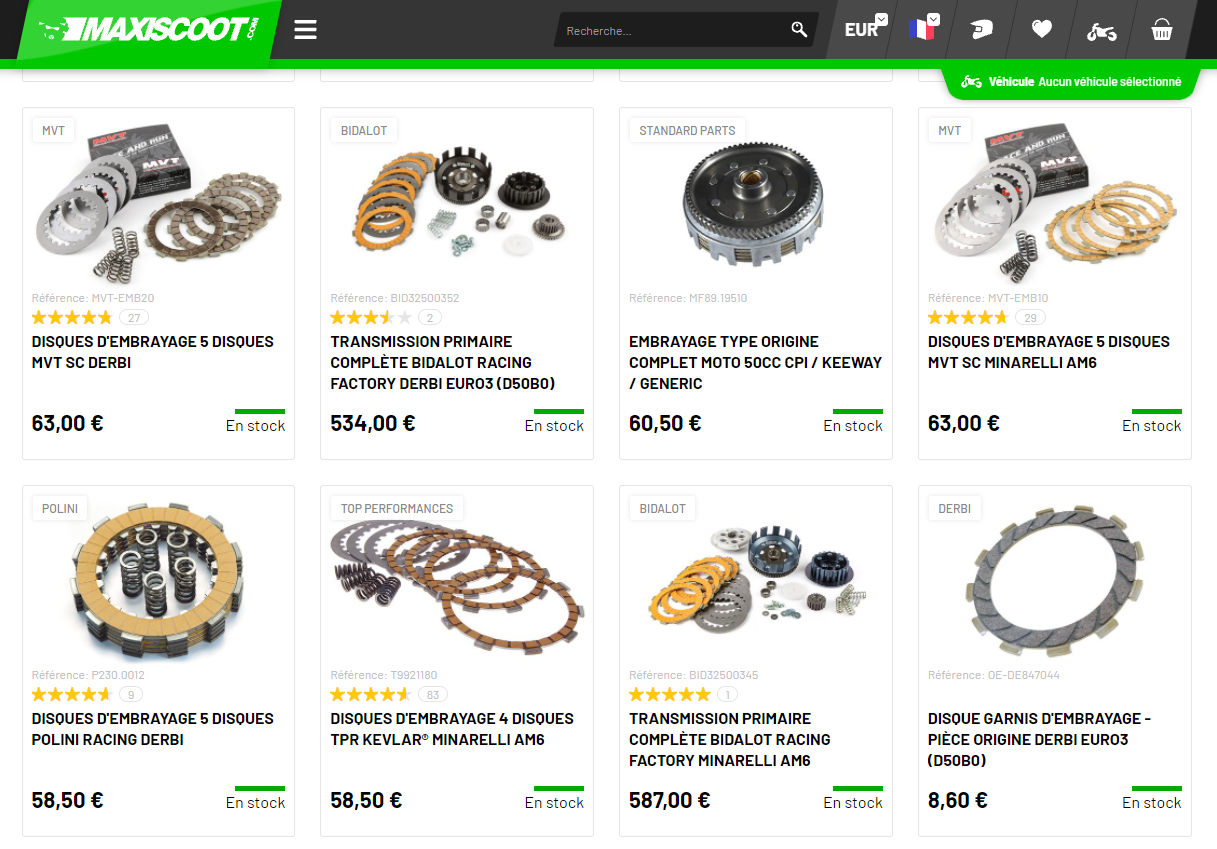Image resolution: width=1217 pixels, height=849 pixels.
Task: Open the hamburger navigation menu
Action: tap(305, 29)
